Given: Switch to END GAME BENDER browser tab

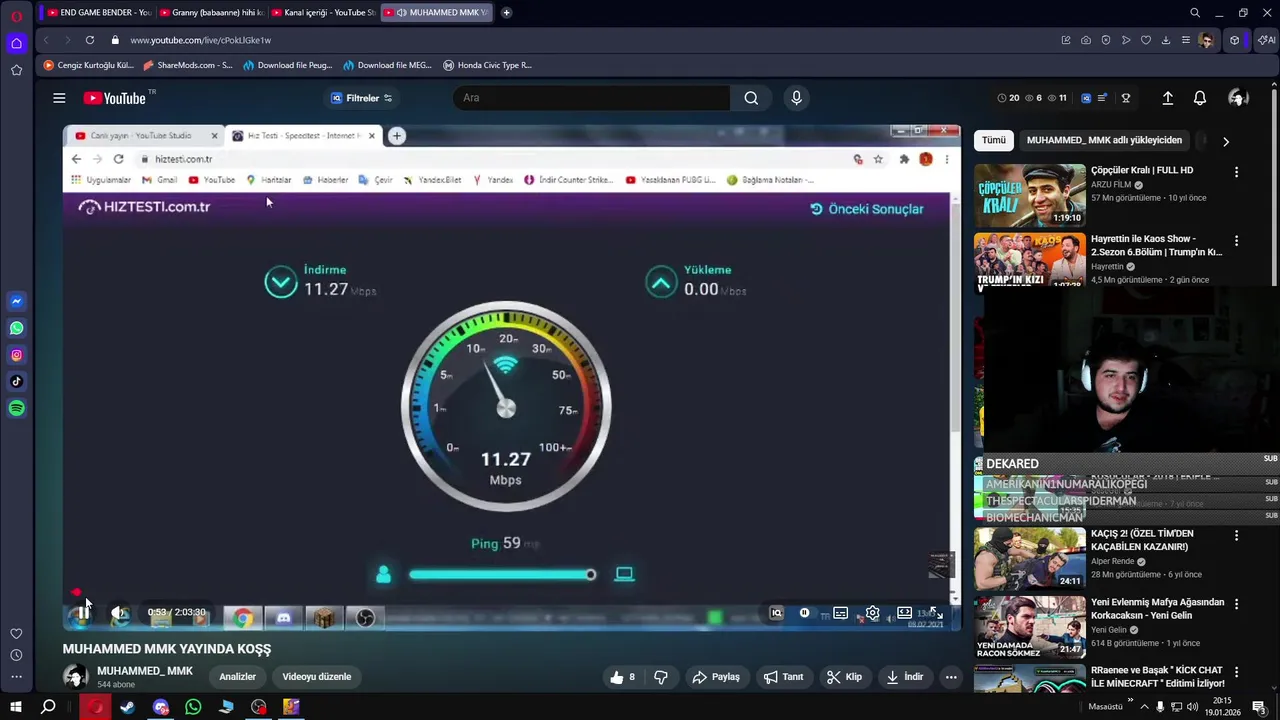Looking at the screenshot, I should click(99, 13).
